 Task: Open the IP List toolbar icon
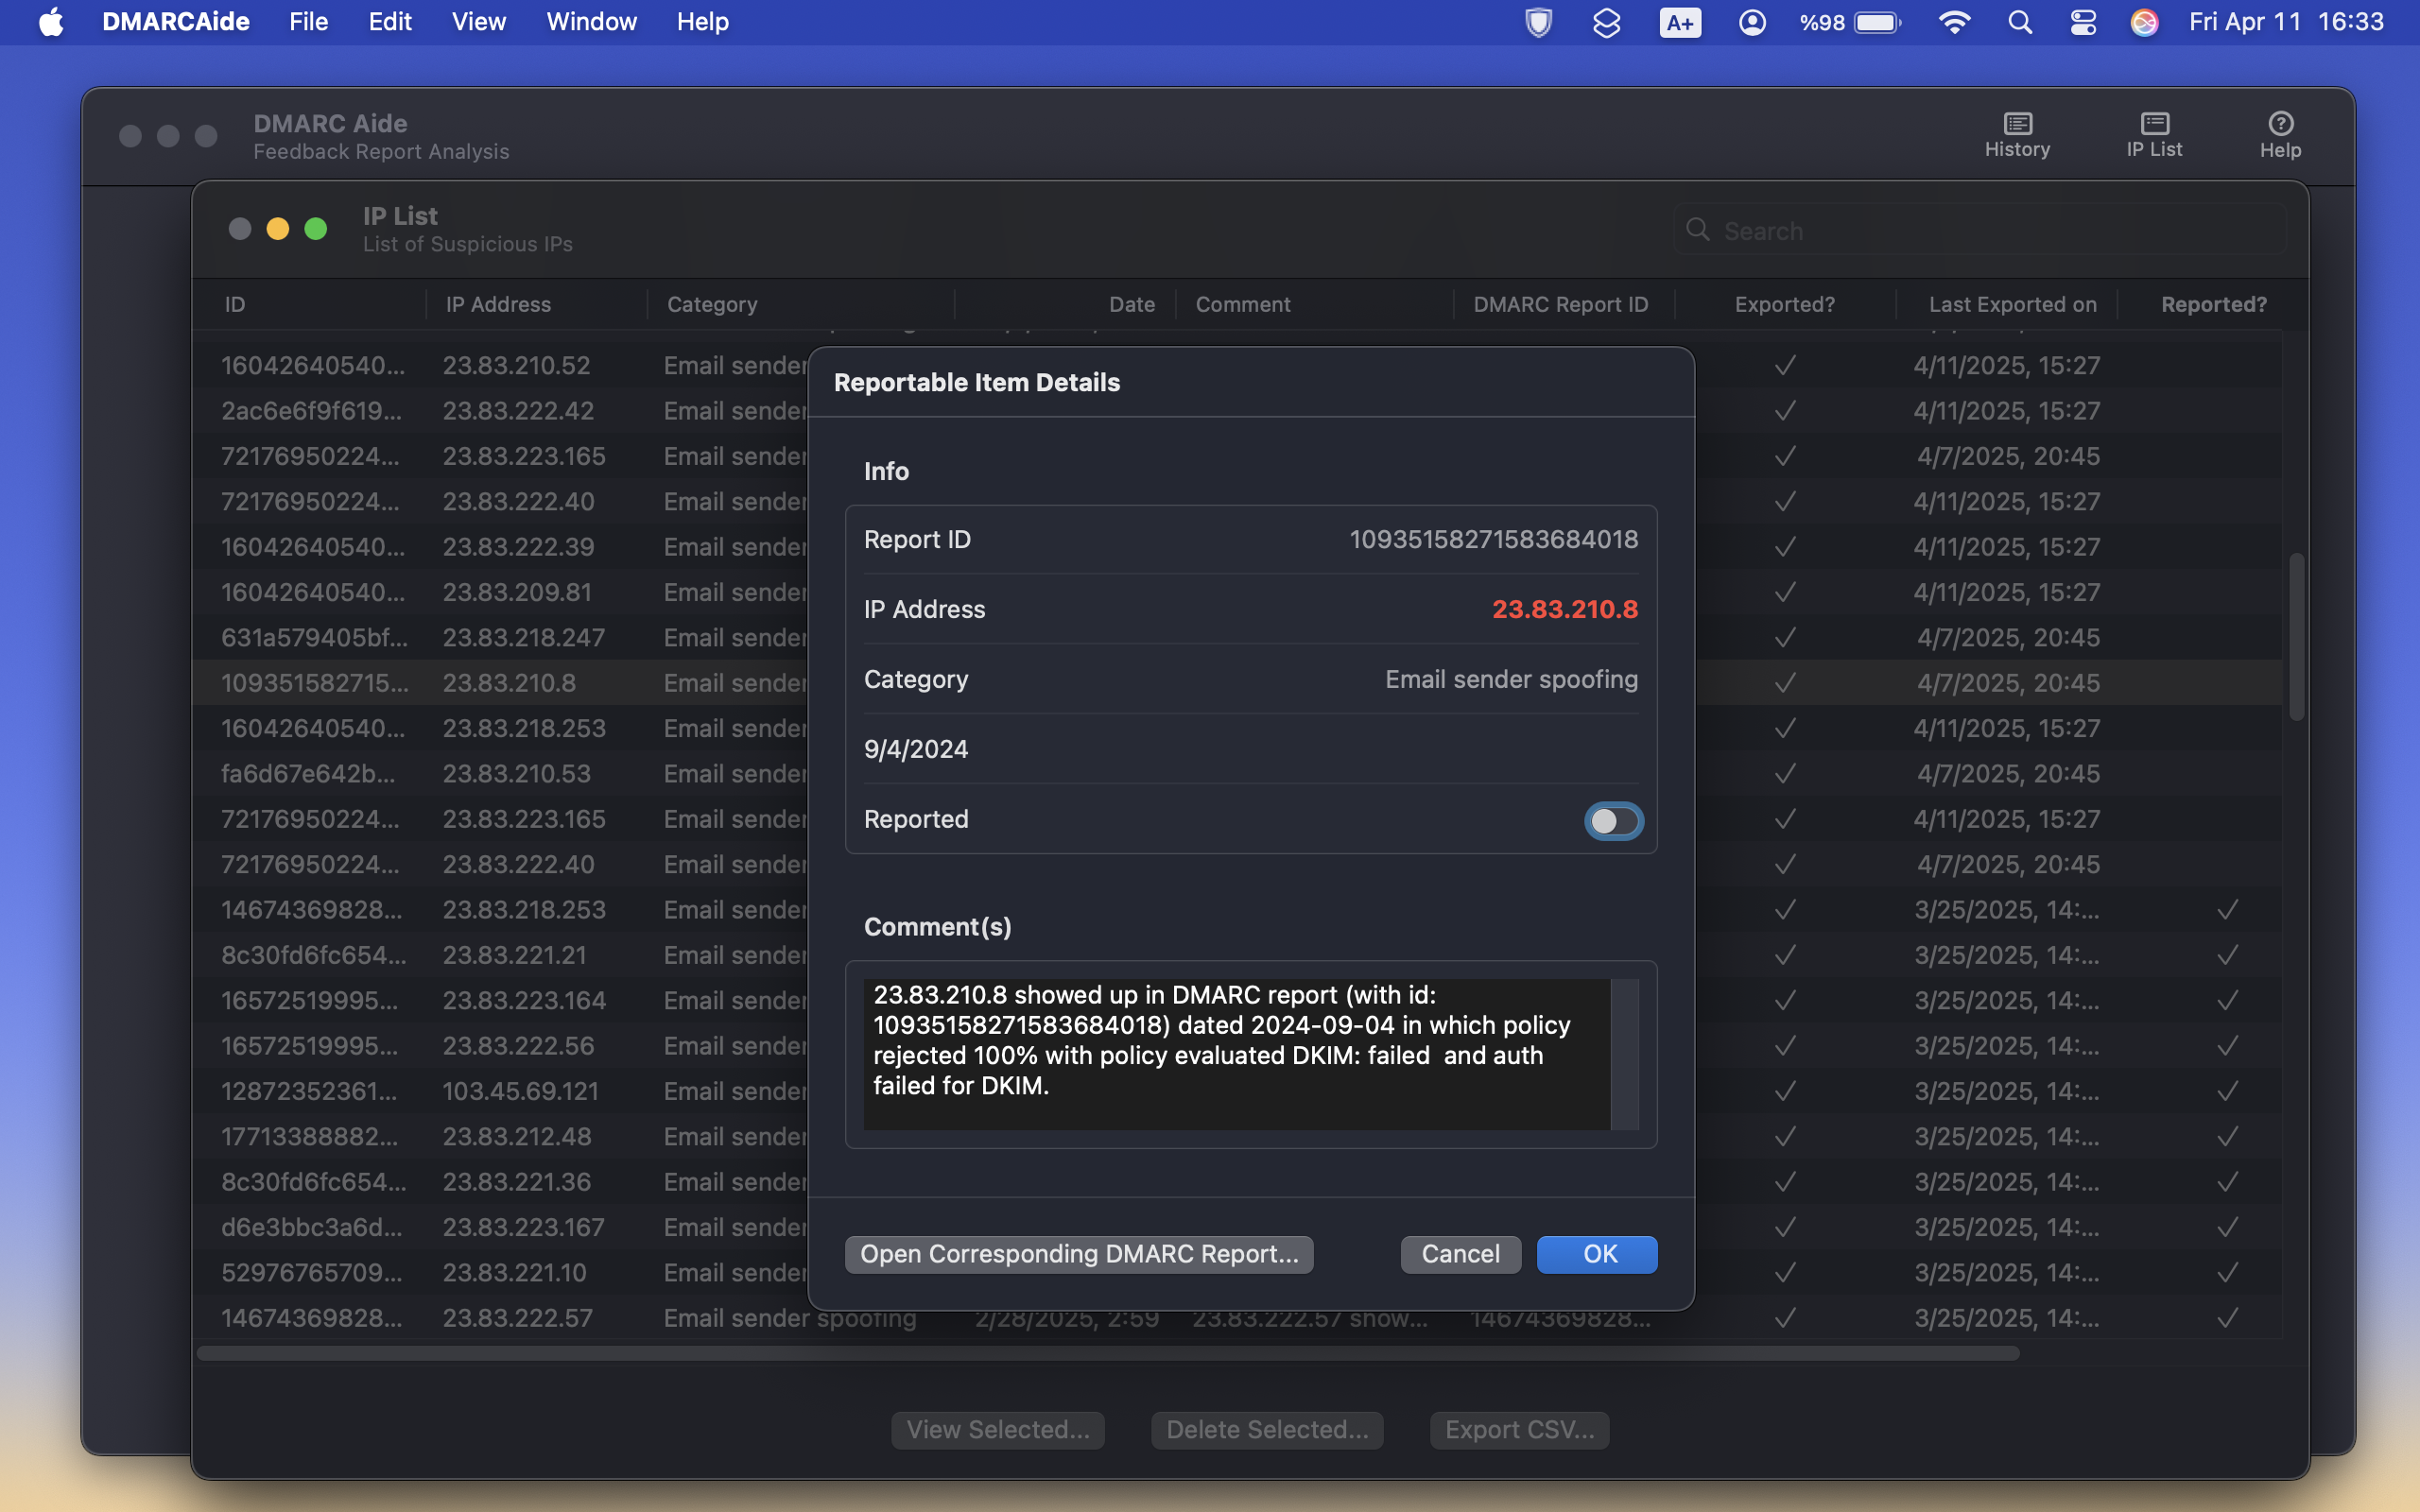(x=2154, y=135)
